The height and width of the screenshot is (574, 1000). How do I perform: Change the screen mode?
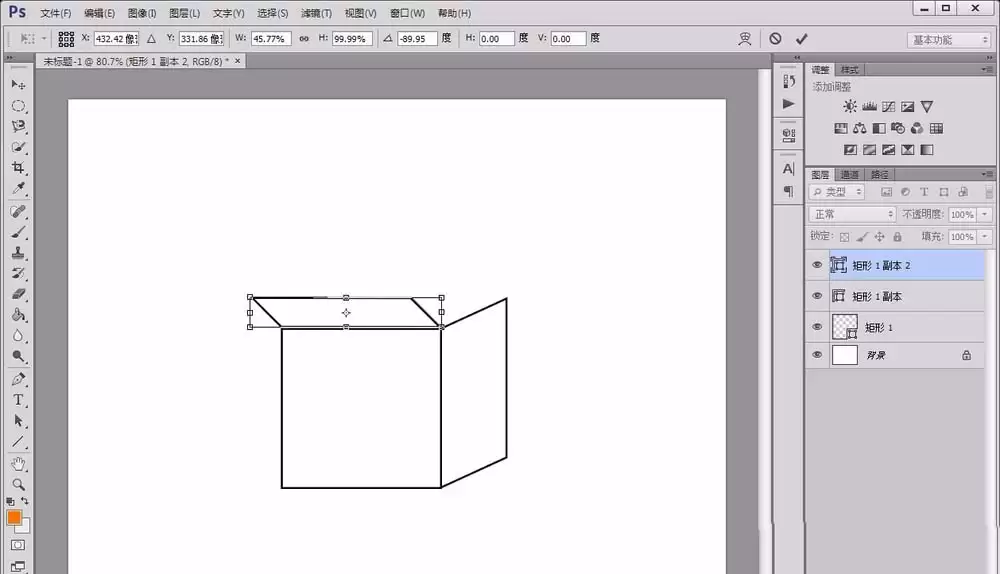(18, 566)
